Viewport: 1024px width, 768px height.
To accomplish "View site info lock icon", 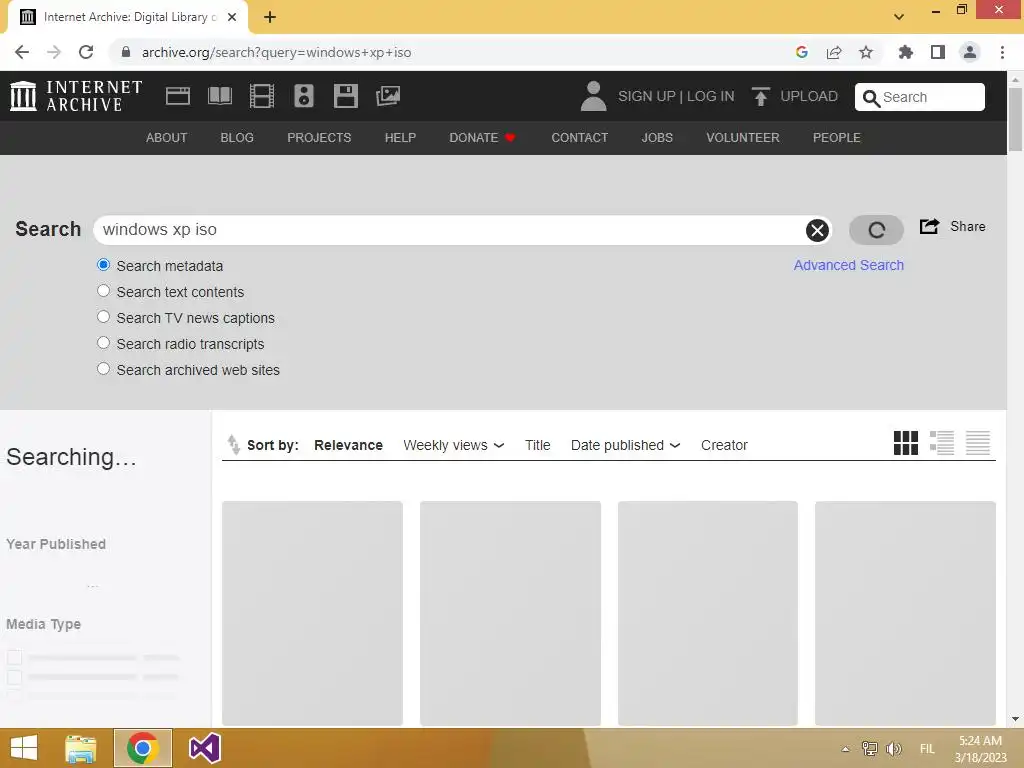I will point(126,52).
